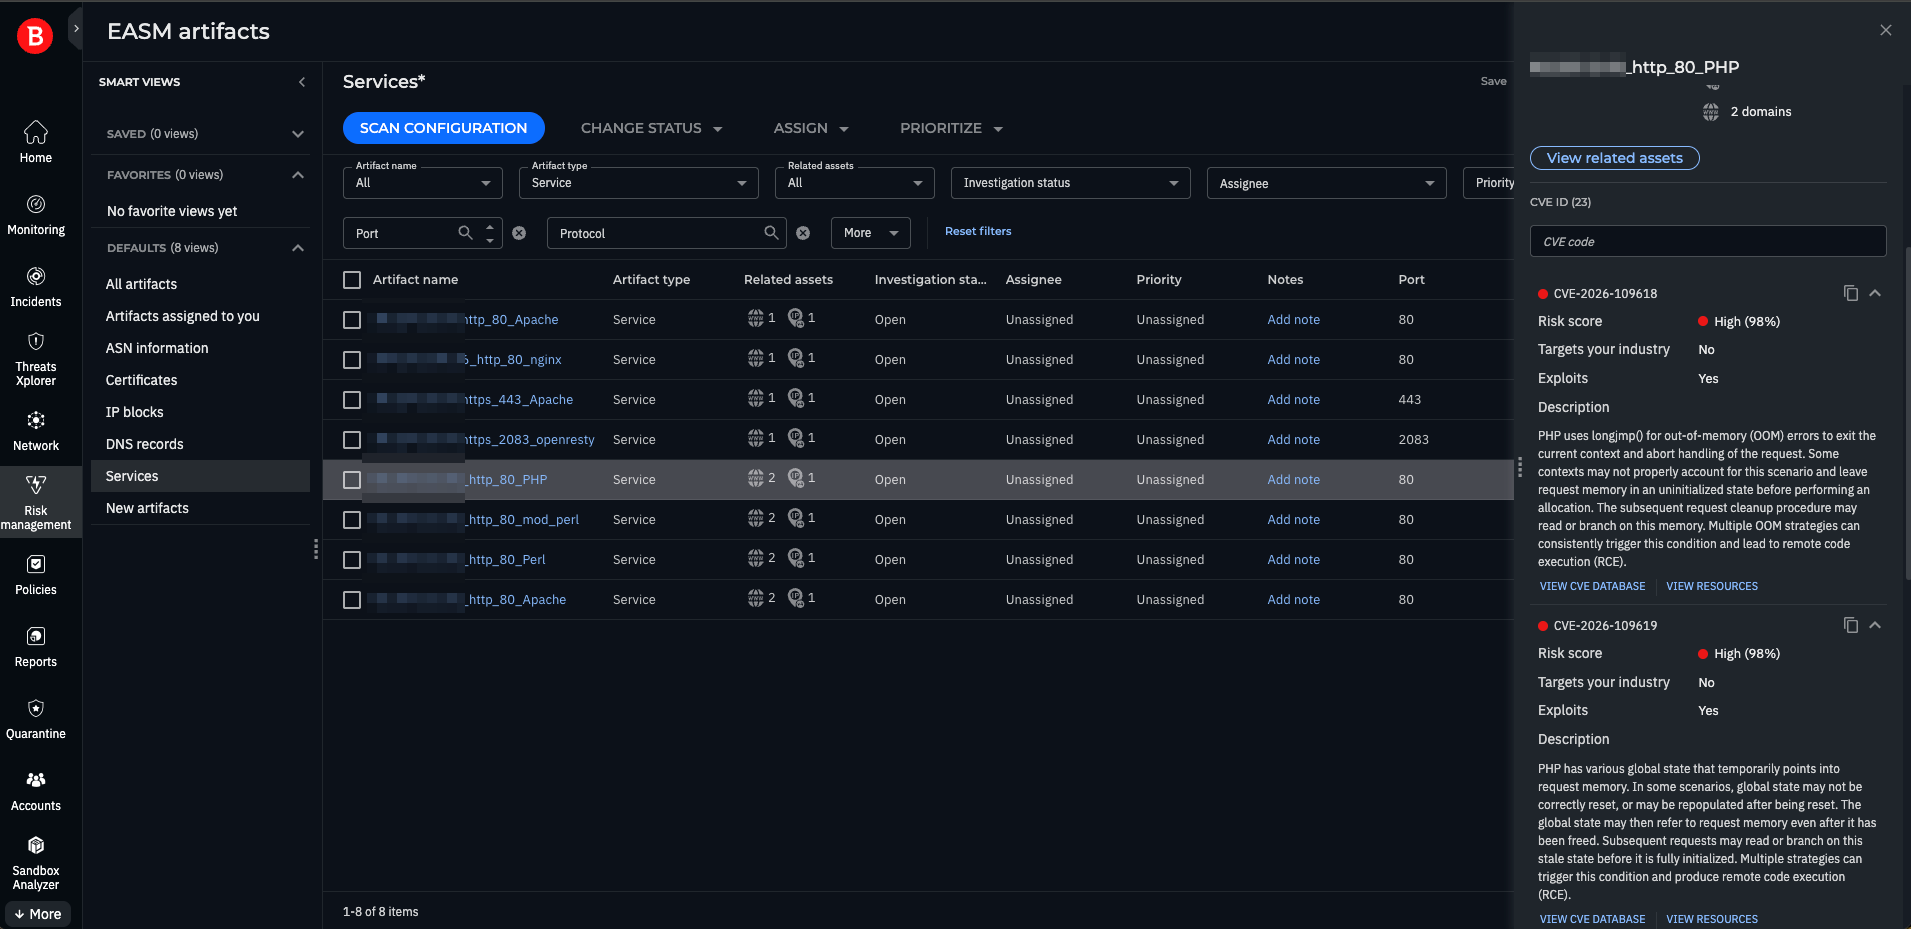
Task: Toggle the select-all artifacts checkbox
Action: coord(352,280)
